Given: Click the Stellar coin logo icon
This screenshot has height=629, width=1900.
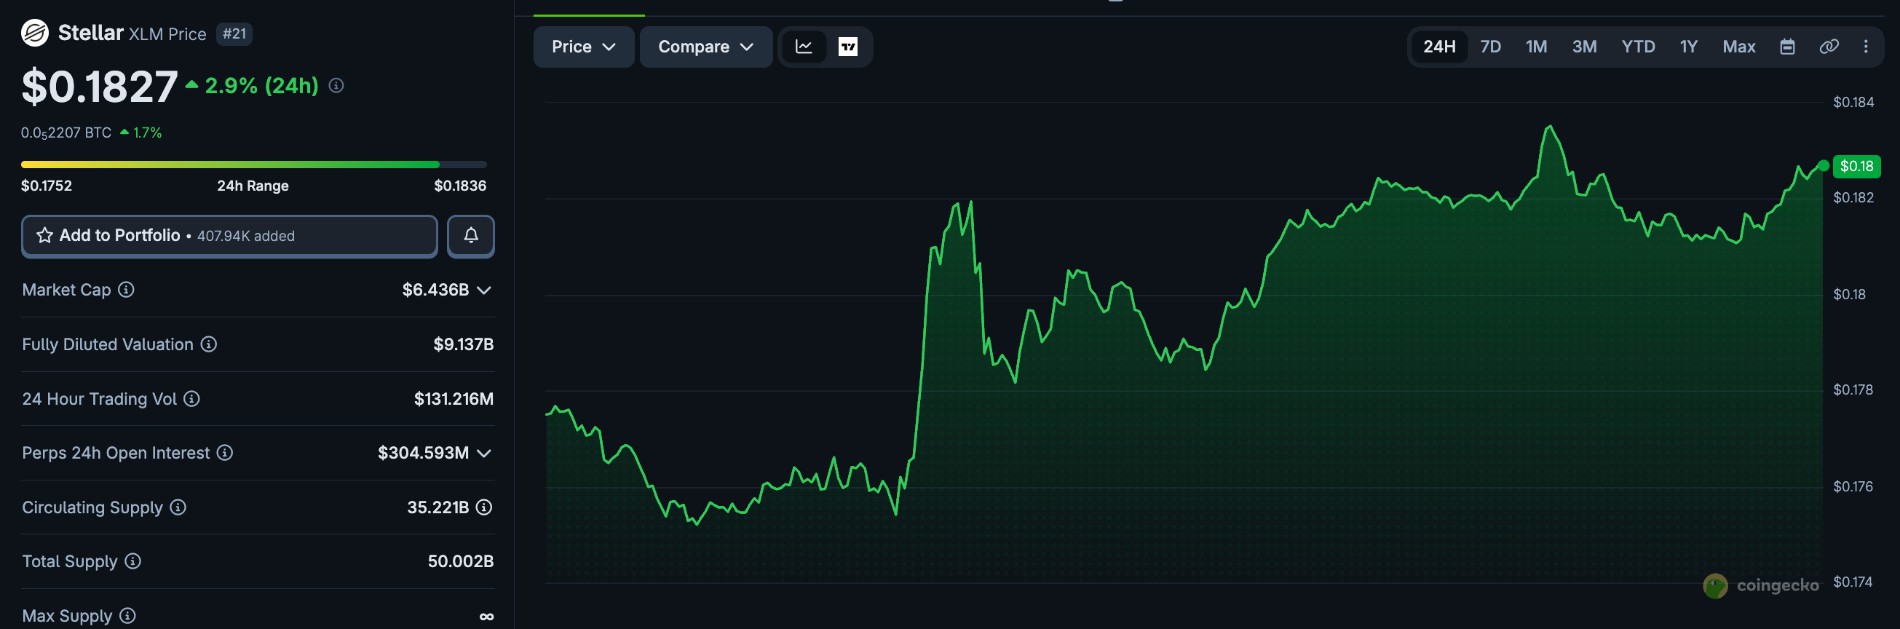Looking at the screenshot, I should click(x=35, y=34).
